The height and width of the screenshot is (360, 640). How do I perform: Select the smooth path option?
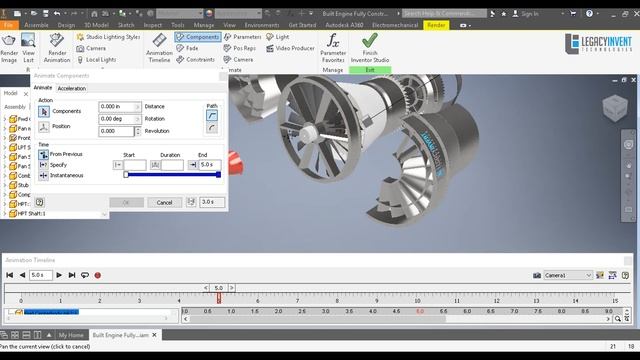[x=211, y=128]
